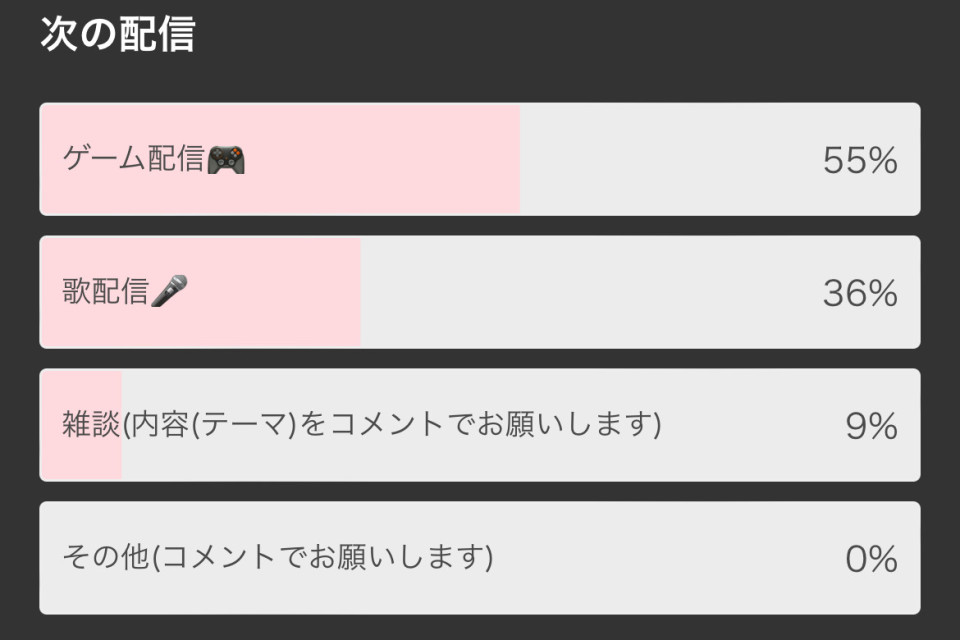Screen dimensions: 960x640
Task: Choose その他(コメントでお願いします) option
Action: click(480, 558)
